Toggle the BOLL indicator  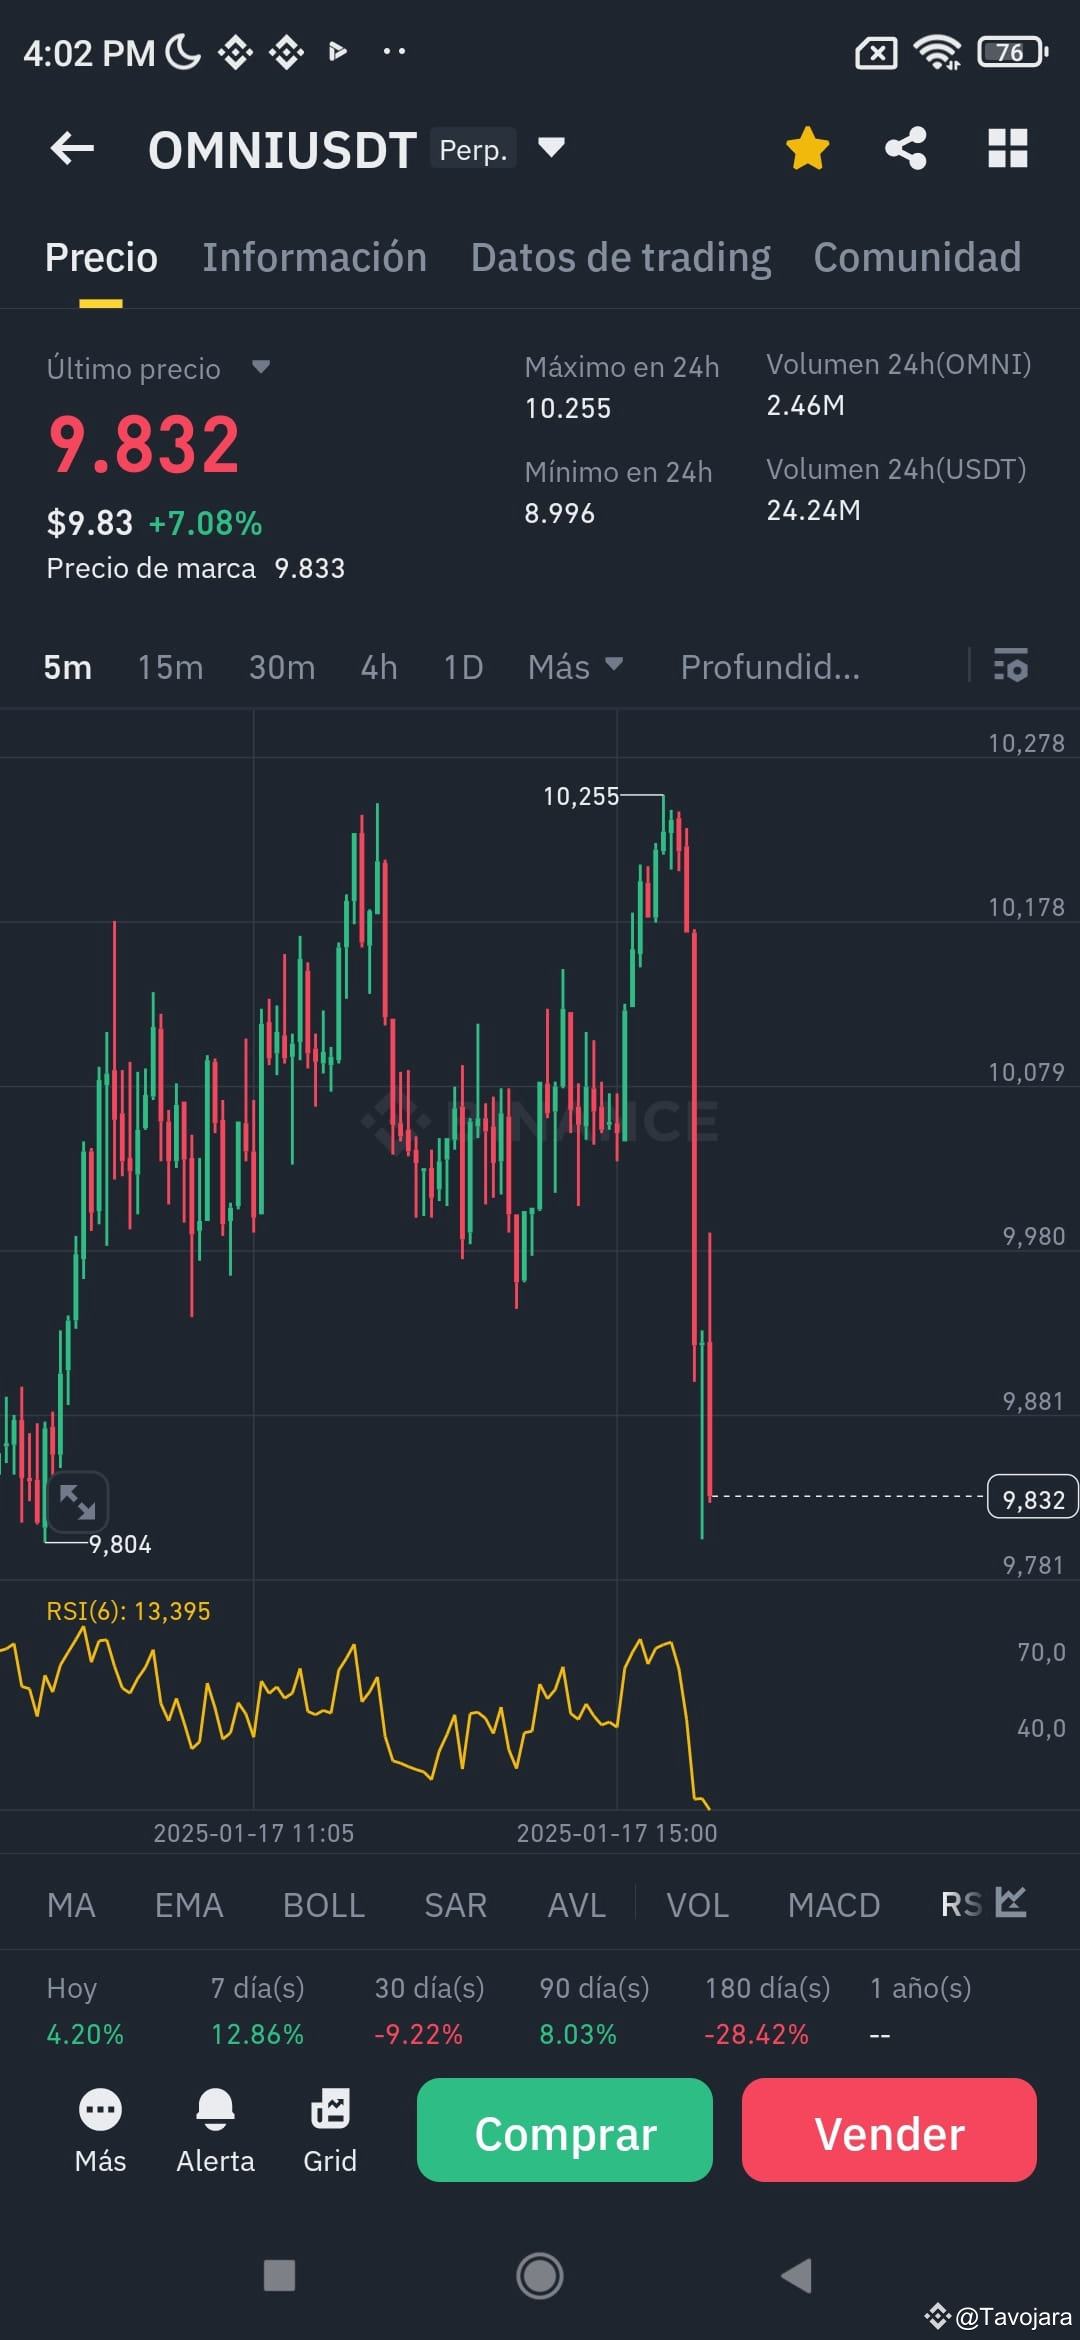click(324, 1905)
